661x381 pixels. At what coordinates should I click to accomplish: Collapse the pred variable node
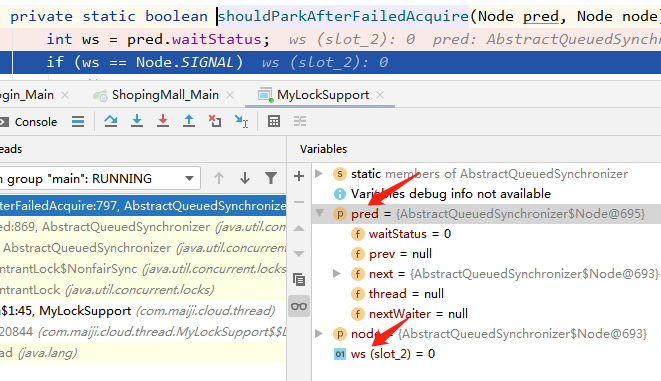[320, 213]
